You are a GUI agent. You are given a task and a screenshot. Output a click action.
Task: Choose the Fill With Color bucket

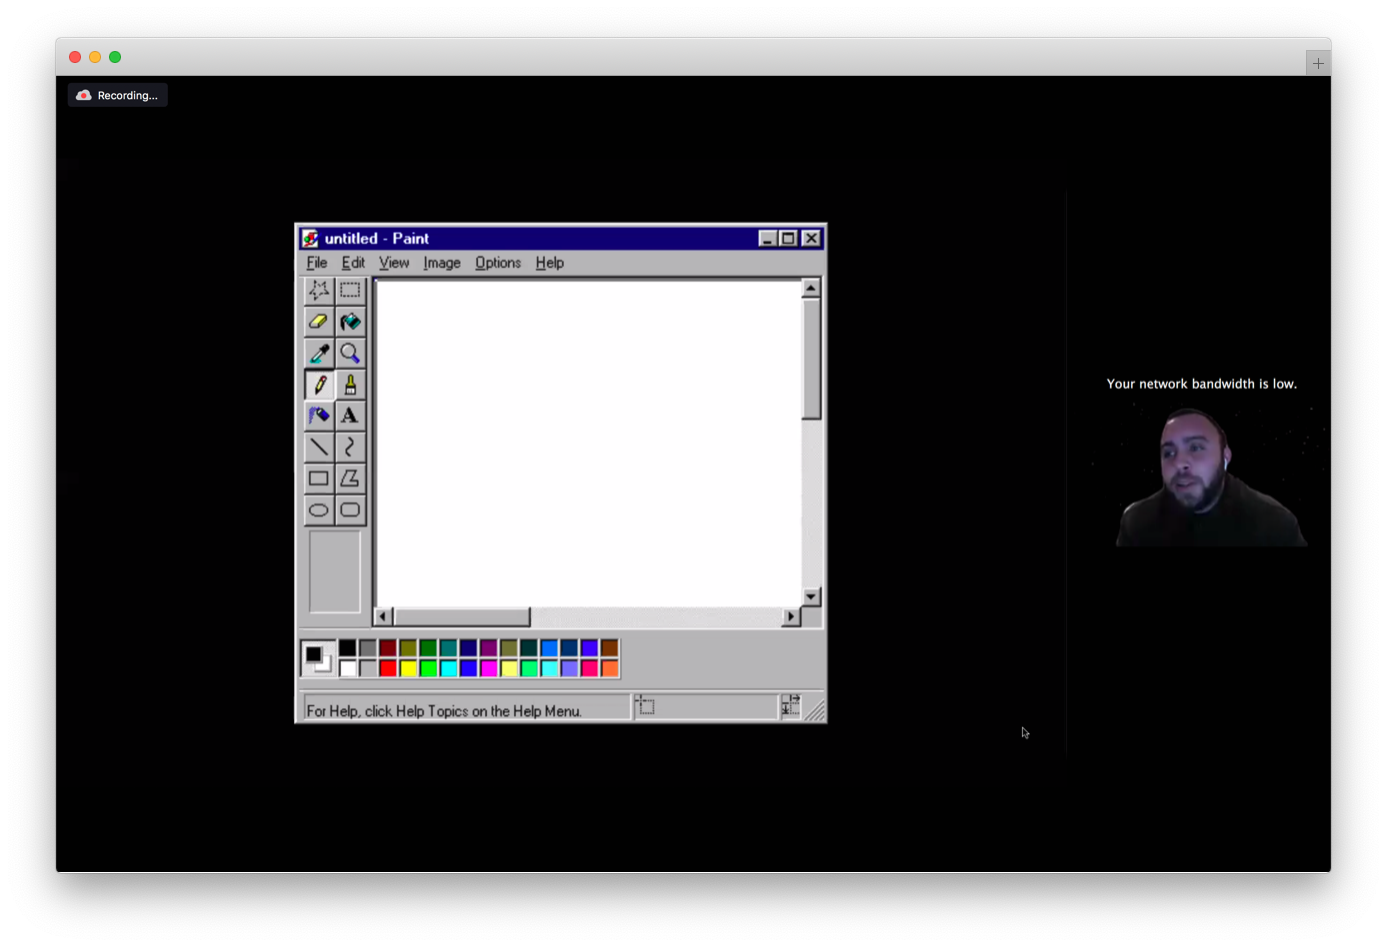(x=350, y=322)
